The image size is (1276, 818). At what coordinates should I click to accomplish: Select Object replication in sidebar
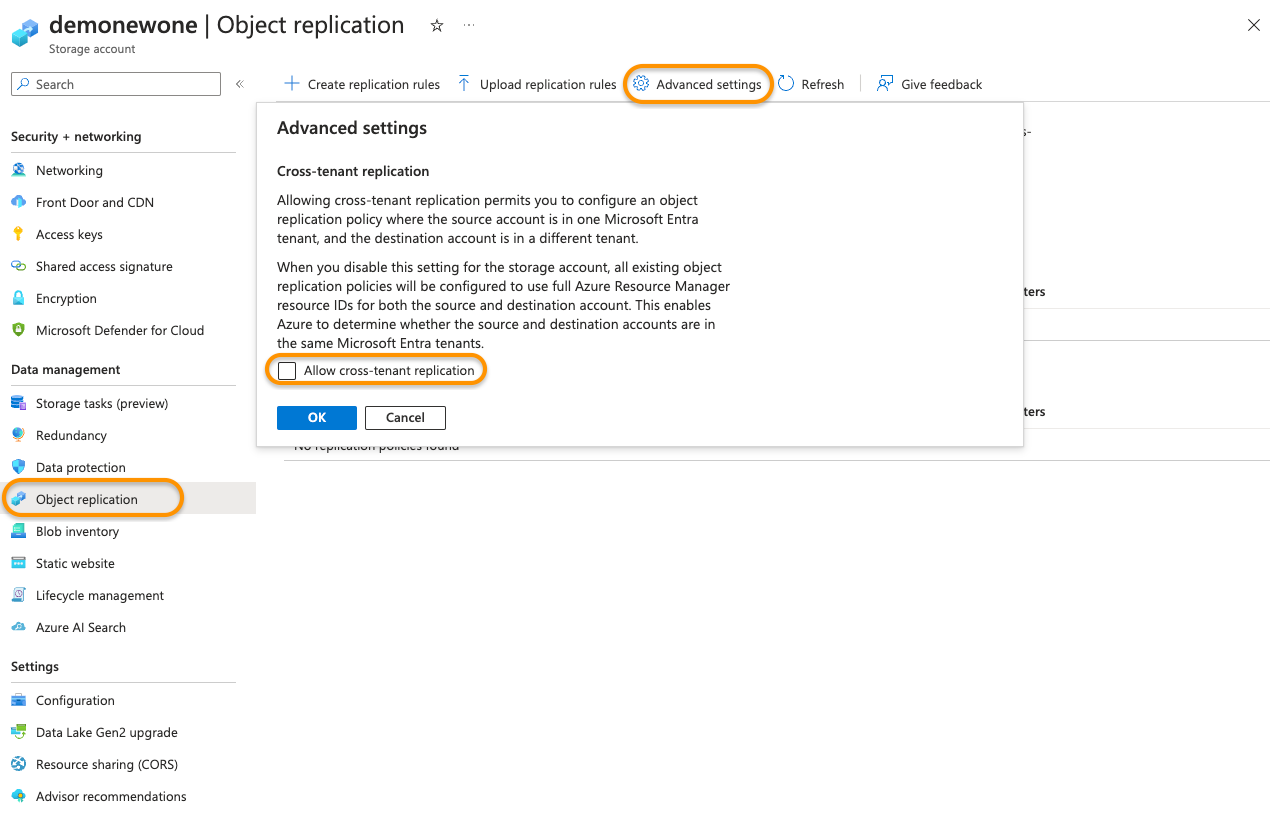[87, 500]
